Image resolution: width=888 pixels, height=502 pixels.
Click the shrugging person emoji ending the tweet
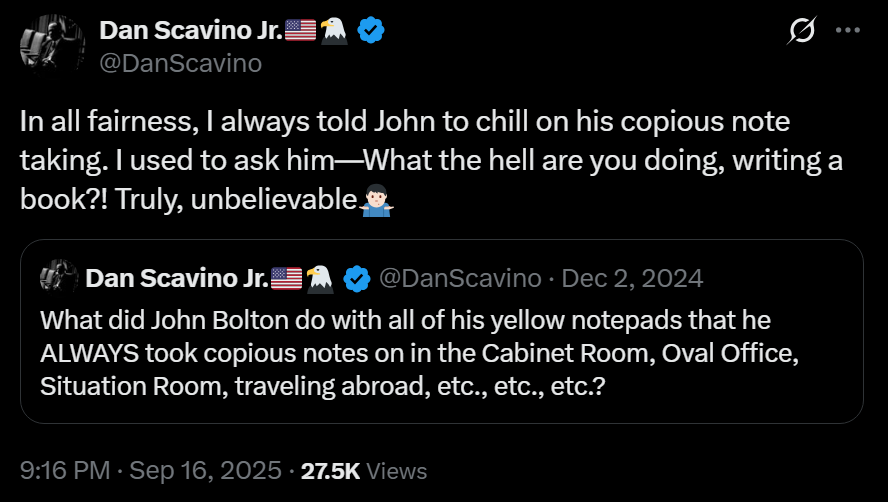point(376,196)
